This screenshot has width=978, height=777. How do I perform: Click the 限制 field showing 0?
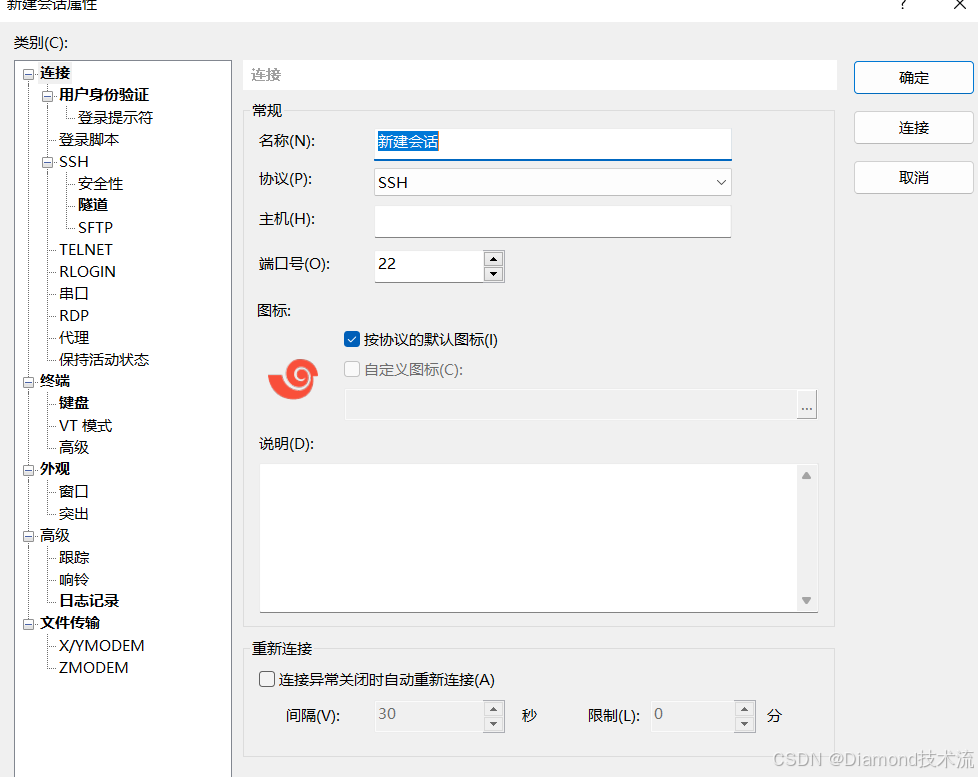(693, 716)
